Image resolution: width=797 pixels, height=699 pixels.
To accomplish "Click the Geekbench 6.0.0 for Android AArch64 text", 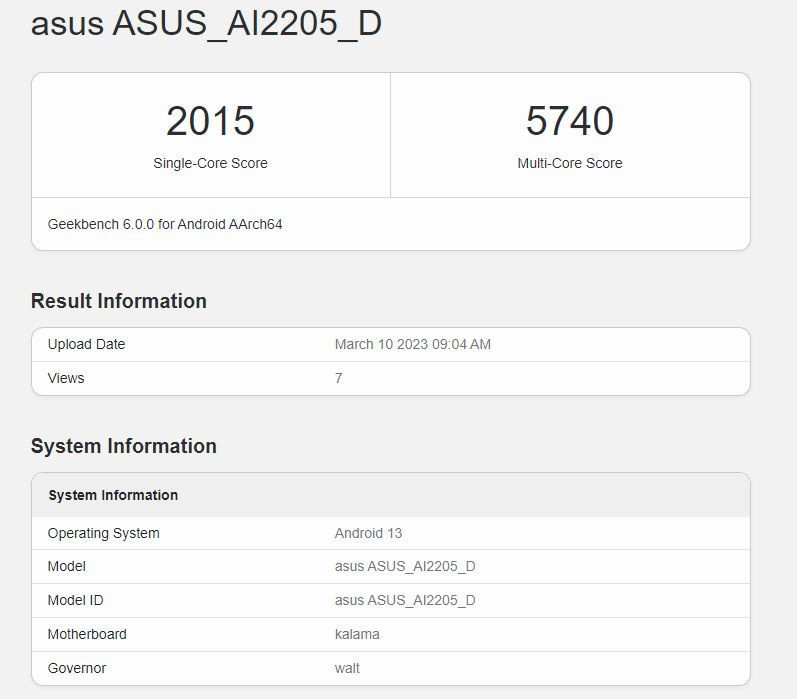I will 165,224.
